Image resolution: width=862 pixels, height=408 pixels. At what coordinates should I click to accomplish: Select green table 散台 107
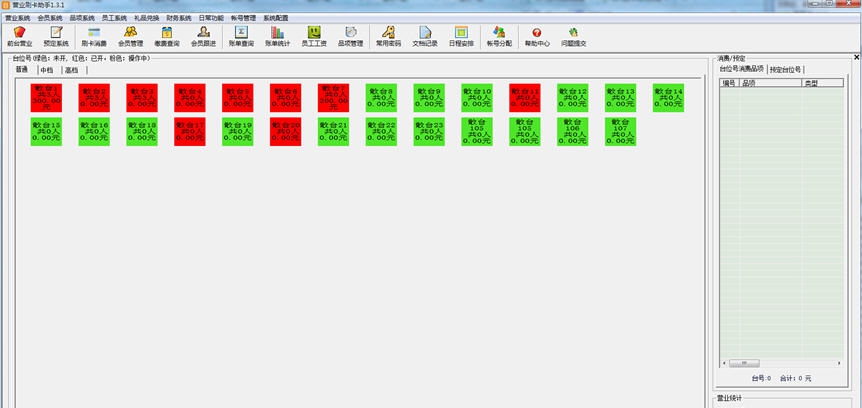click(x=621, y=131)
